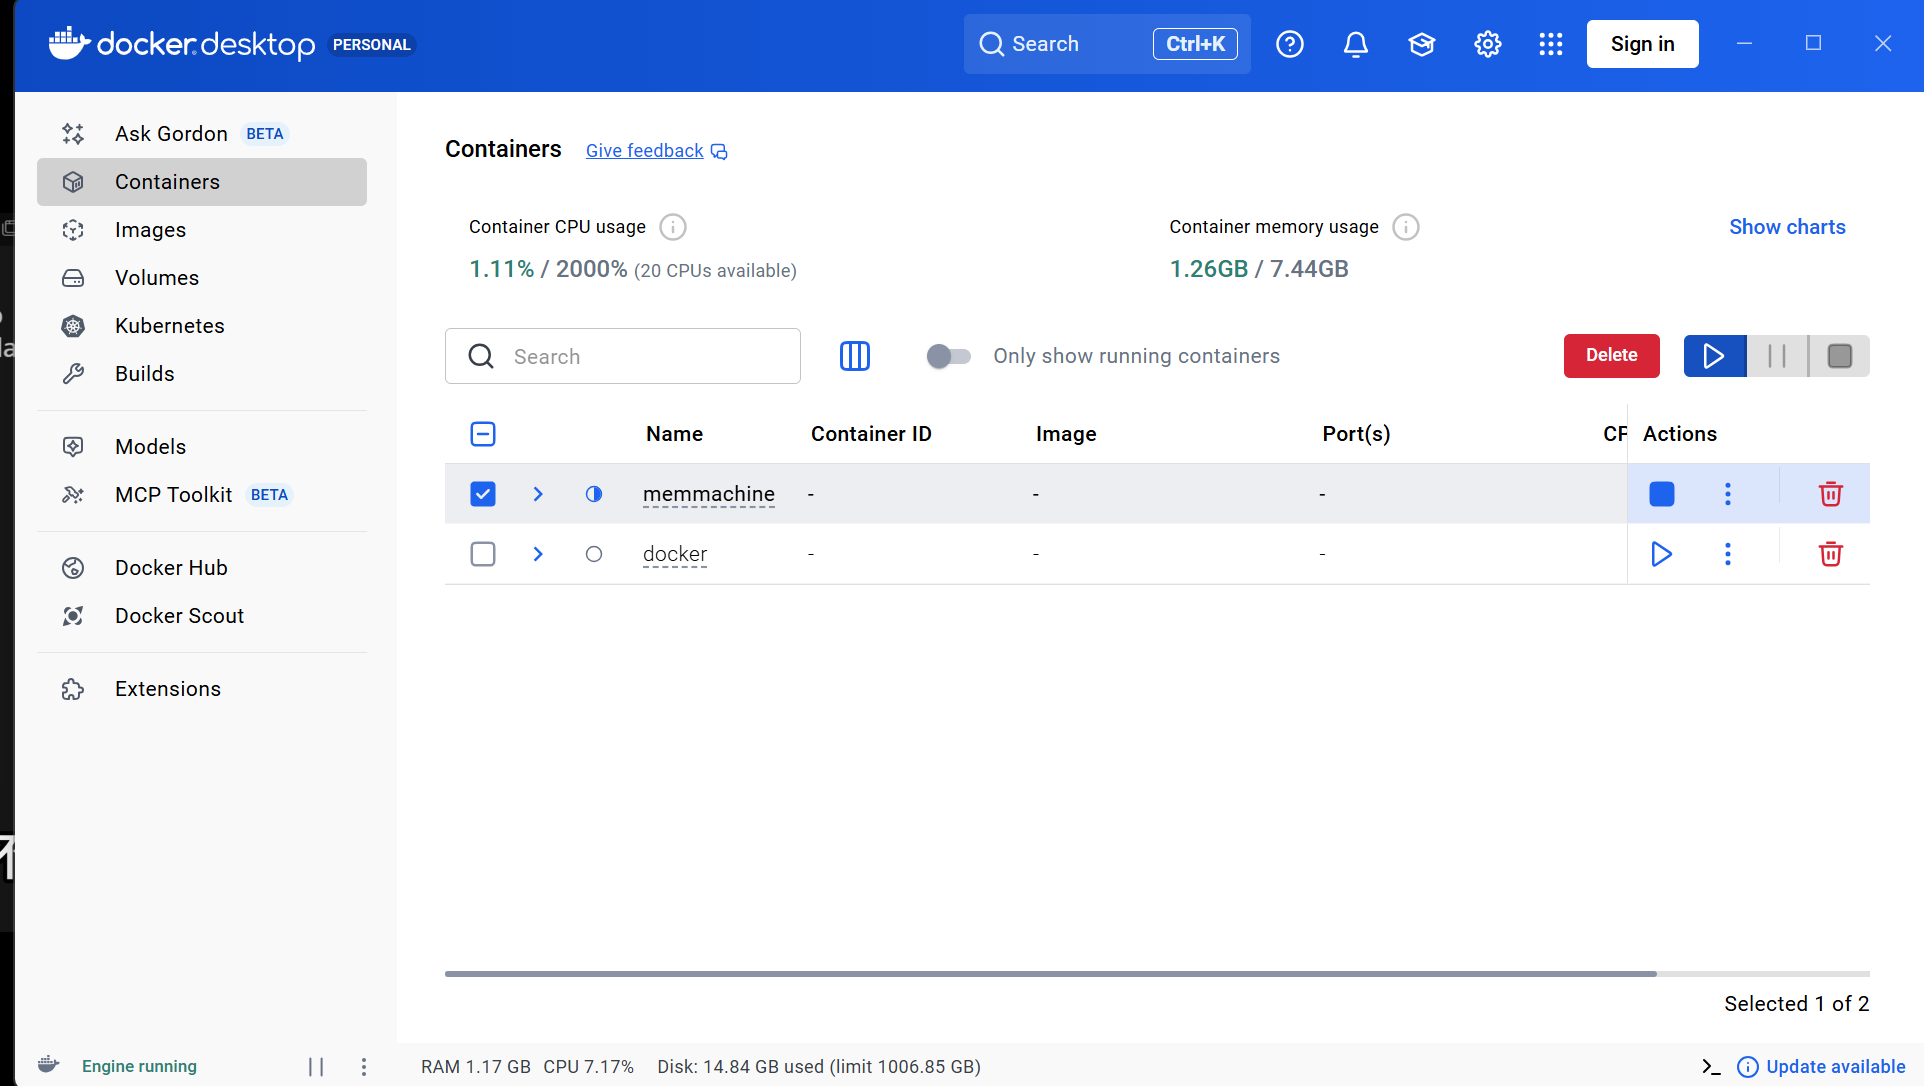Click Show charts link
Screen dimensions: 1924x1086
point(1787,227)
